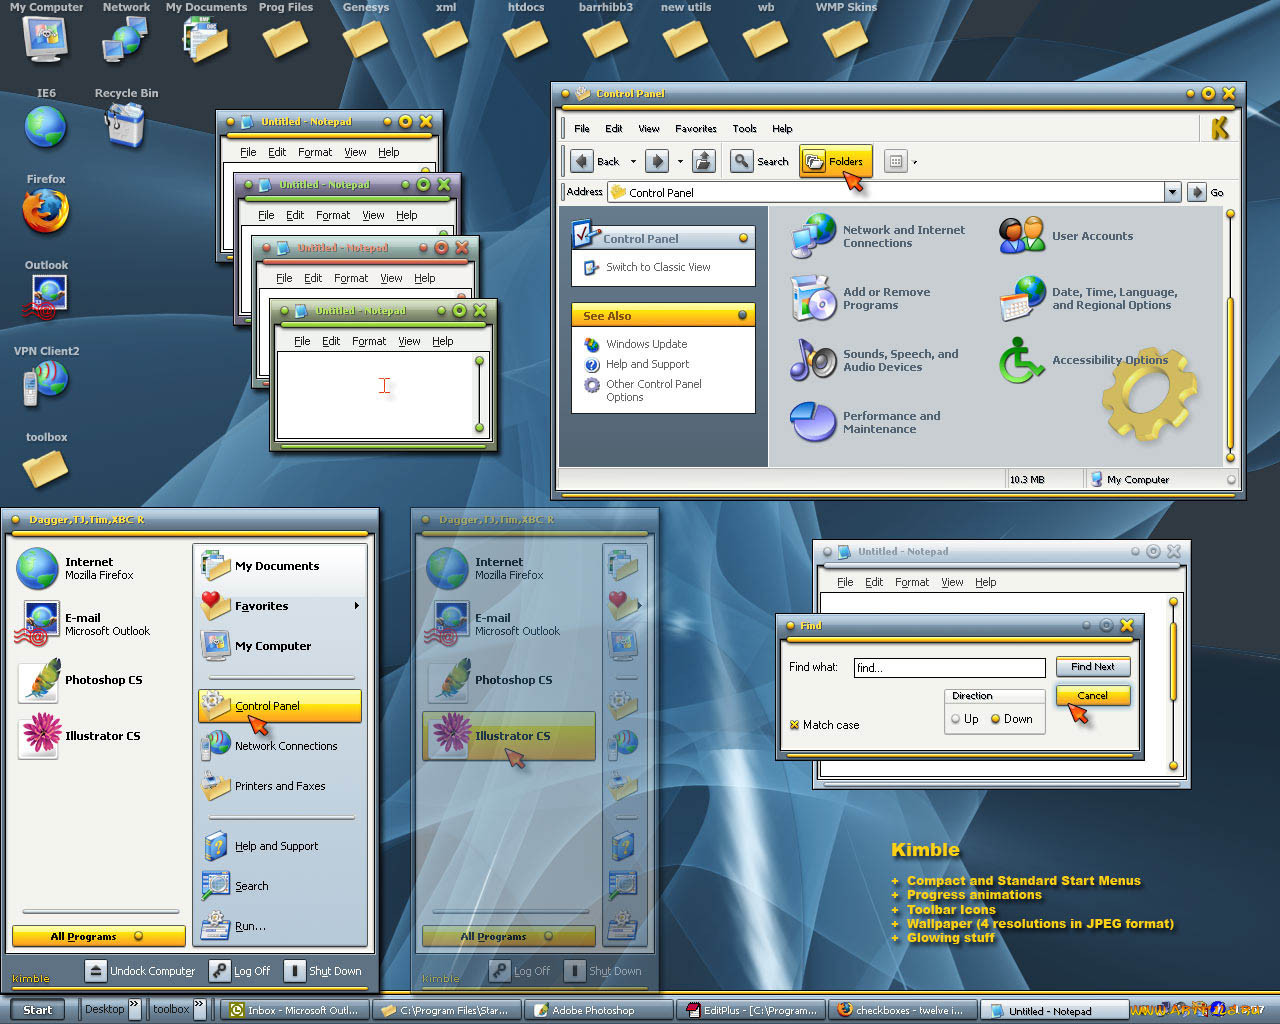Click the Find Next button
This screenshot has width=1280, height=1024.
pyautogui.click(x=1093, y=667)
